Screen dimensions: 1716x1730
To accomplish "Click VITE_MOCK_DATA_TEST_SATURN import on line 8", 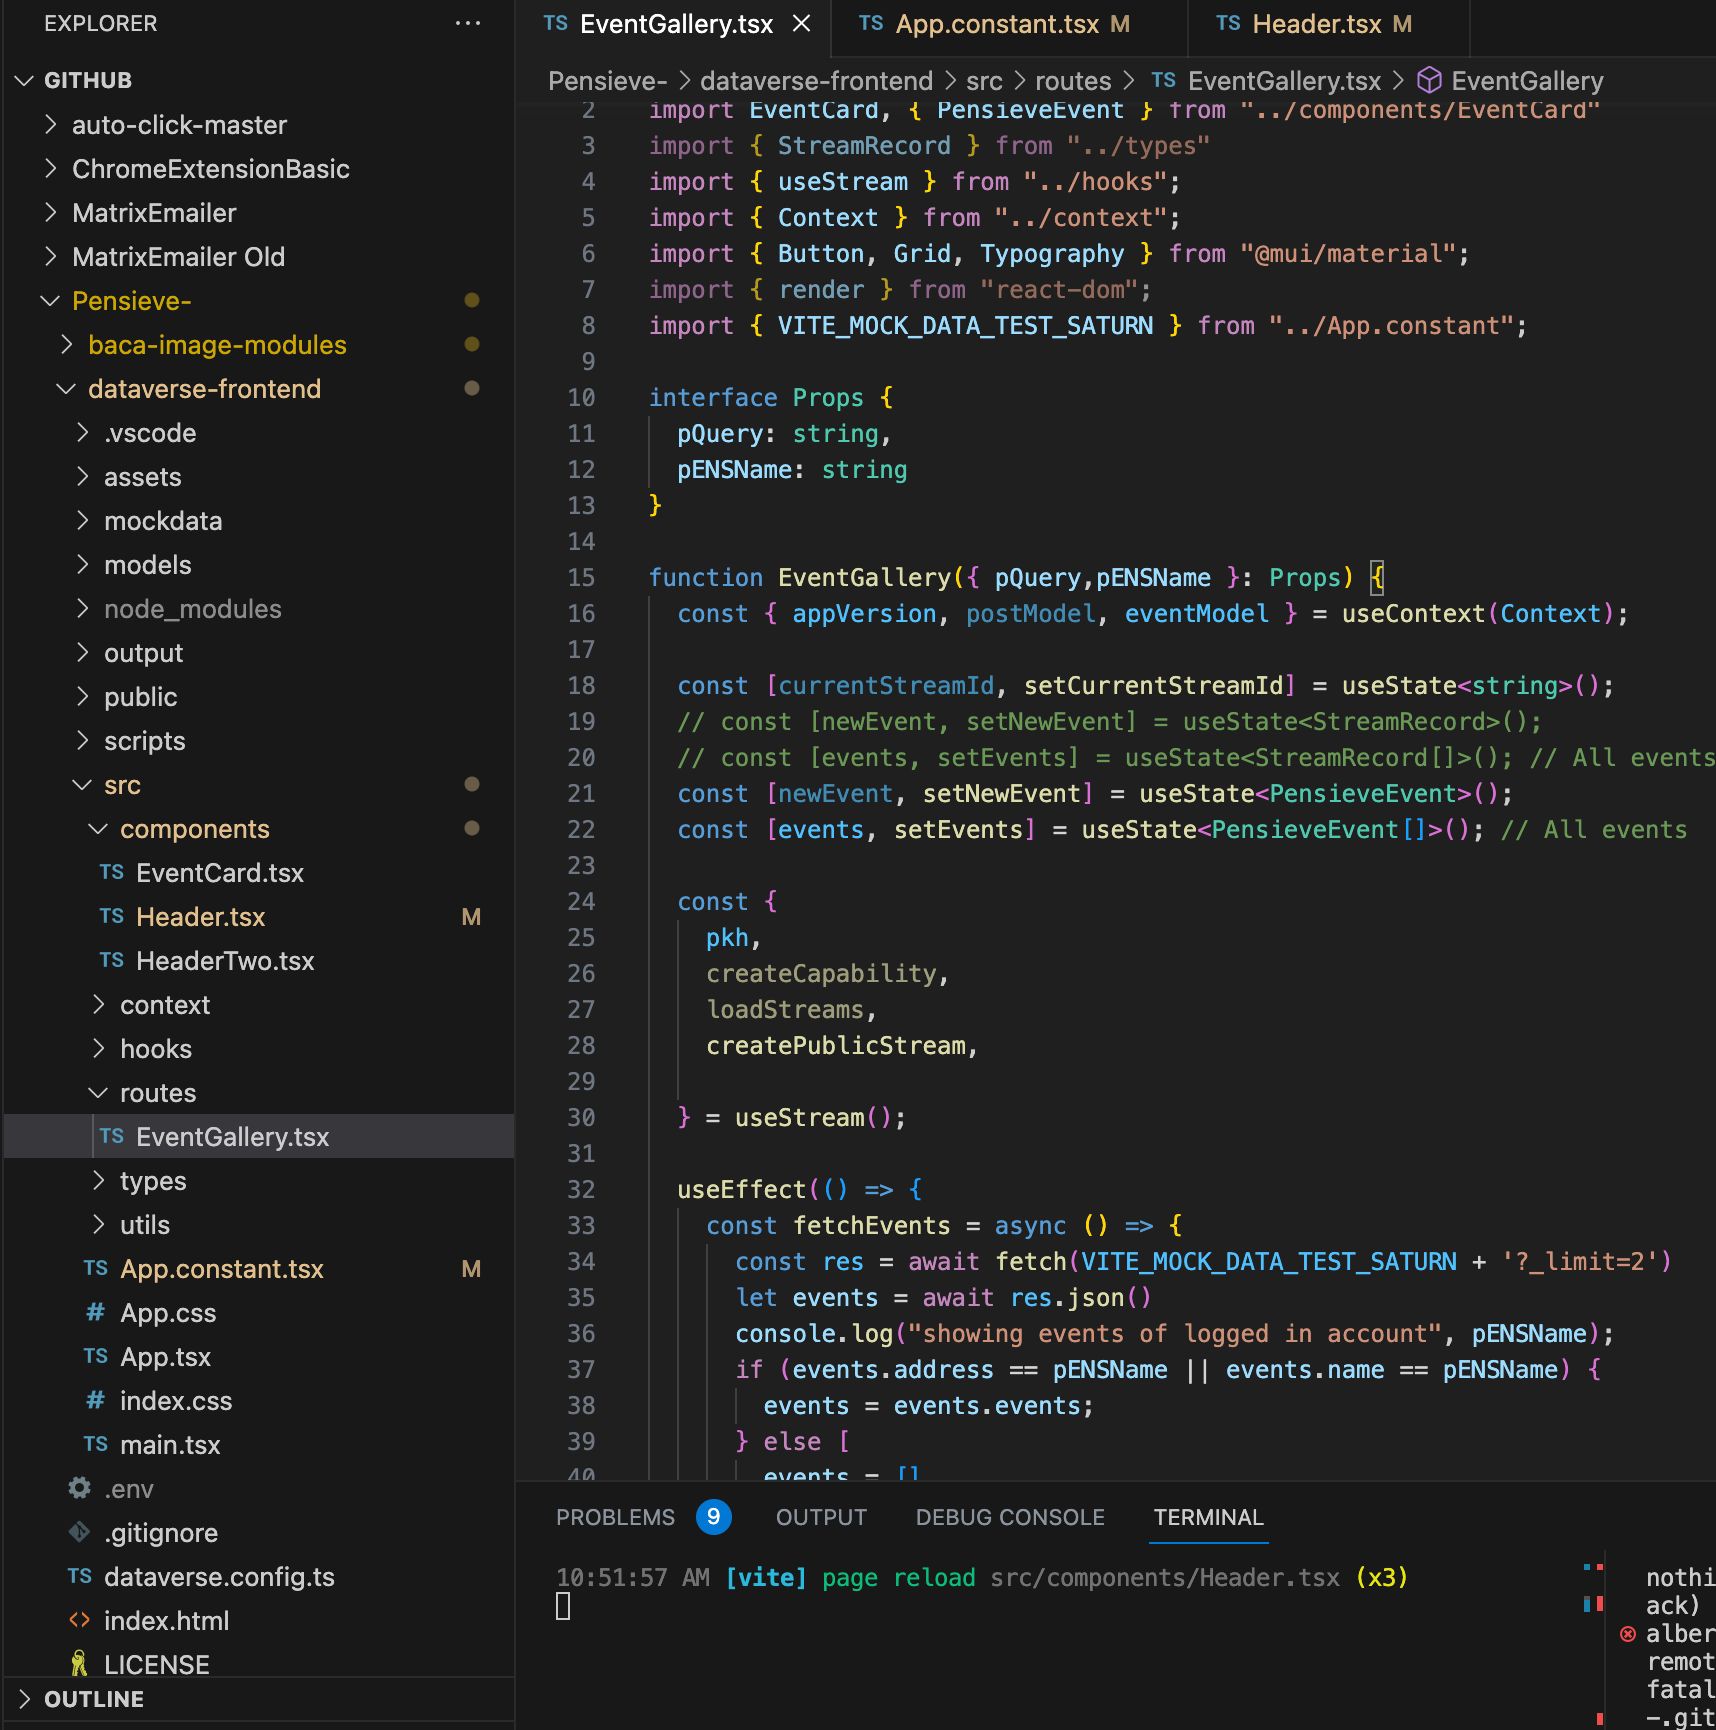I will pyautogui.click(x=965, y=326).
